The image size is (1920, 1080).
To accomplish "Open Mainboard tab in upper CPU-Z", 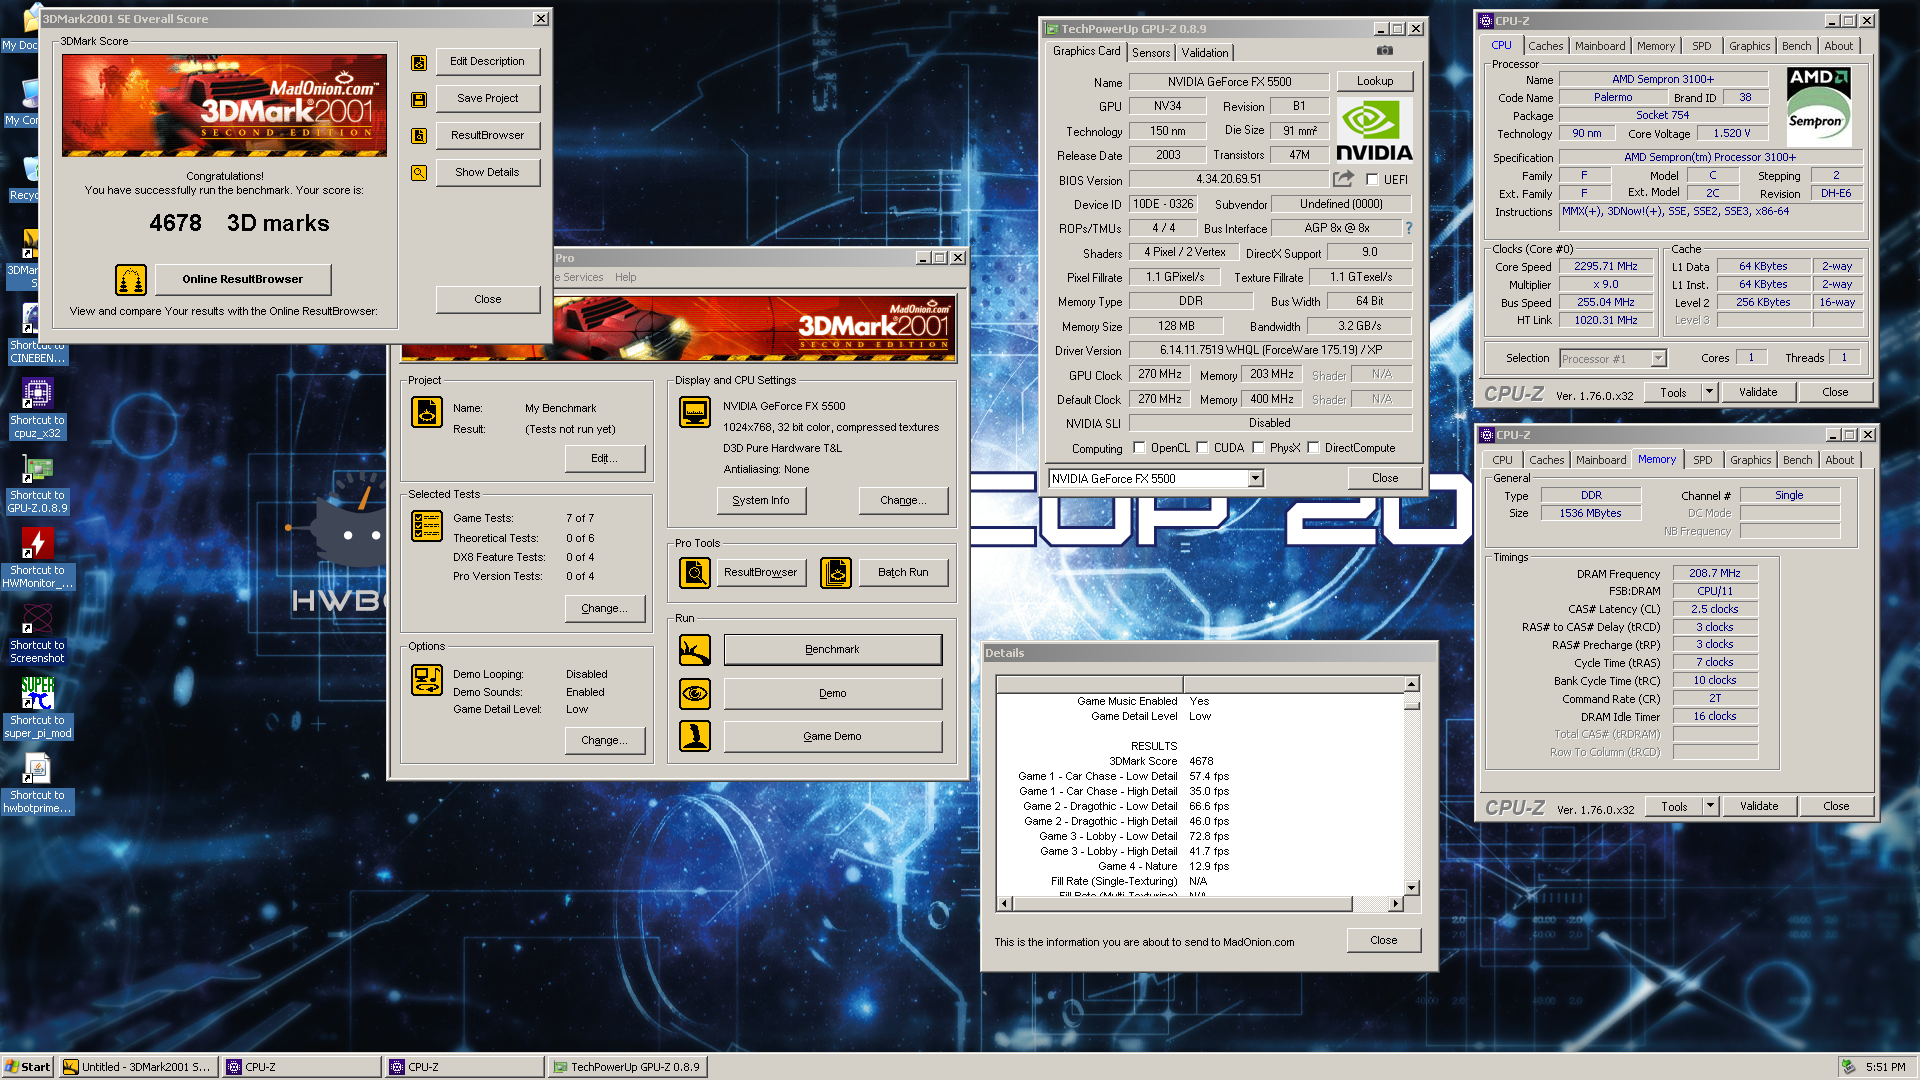I will tap(1600, 46).
